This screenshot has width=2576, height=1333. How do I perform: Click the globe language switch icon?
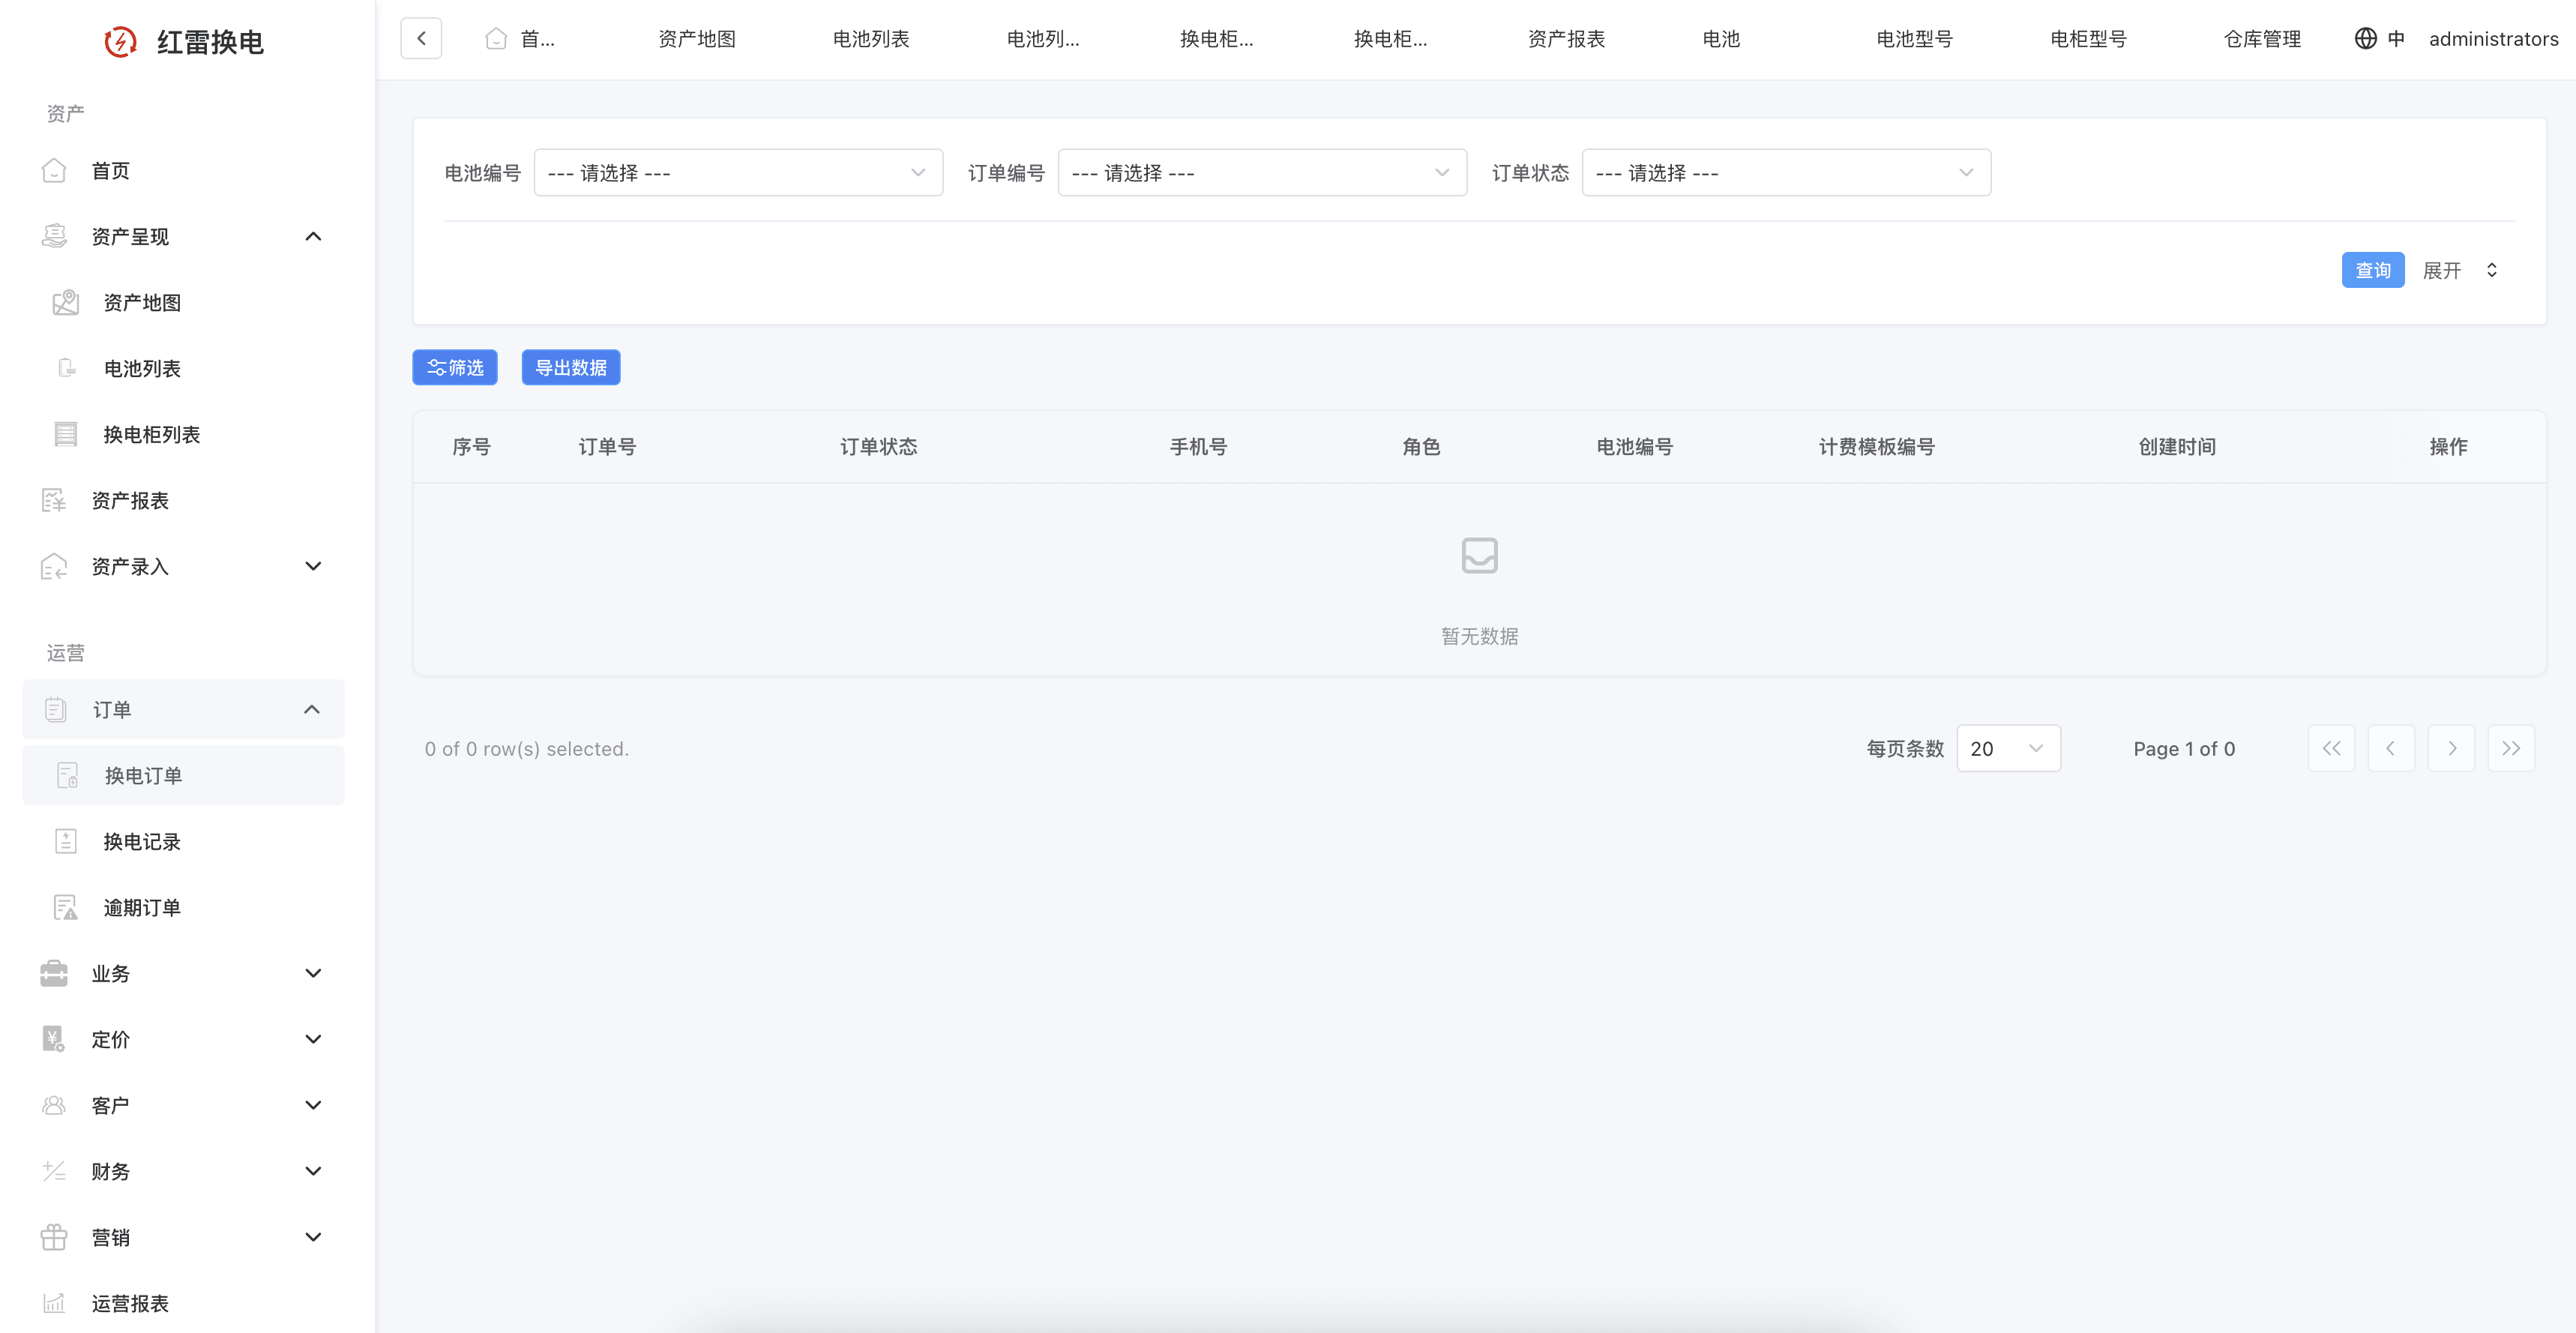click(2365, 38)
